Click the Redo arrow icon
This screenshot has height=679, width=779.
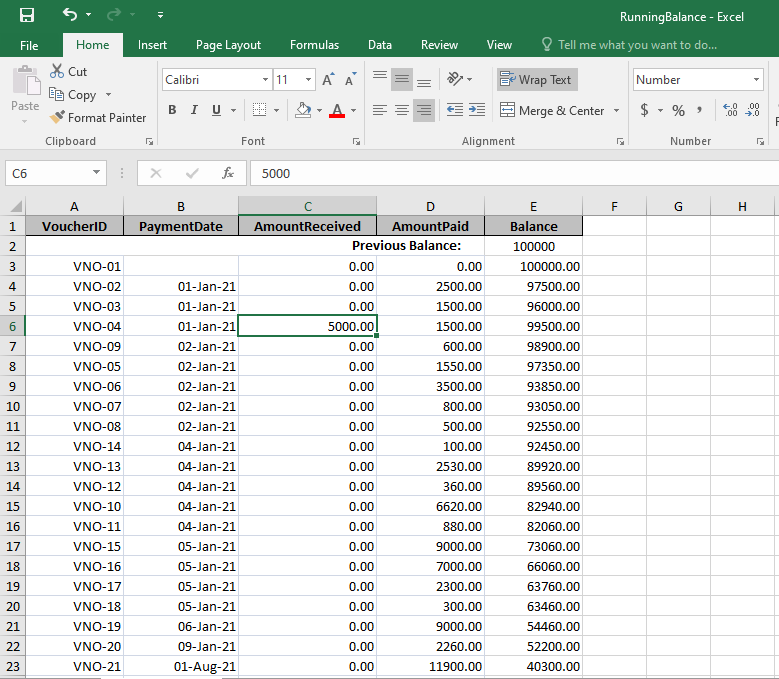pyautogui.click(x=114, y=14)
